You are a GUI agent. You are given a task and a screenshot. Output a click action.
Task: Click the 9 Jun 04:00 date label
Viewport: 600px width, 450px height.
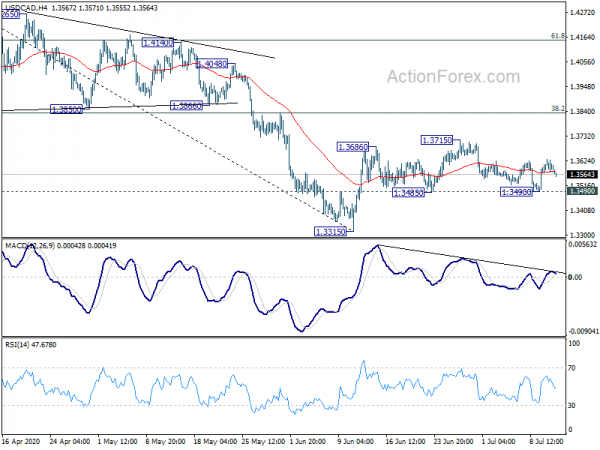coord(356,441)
